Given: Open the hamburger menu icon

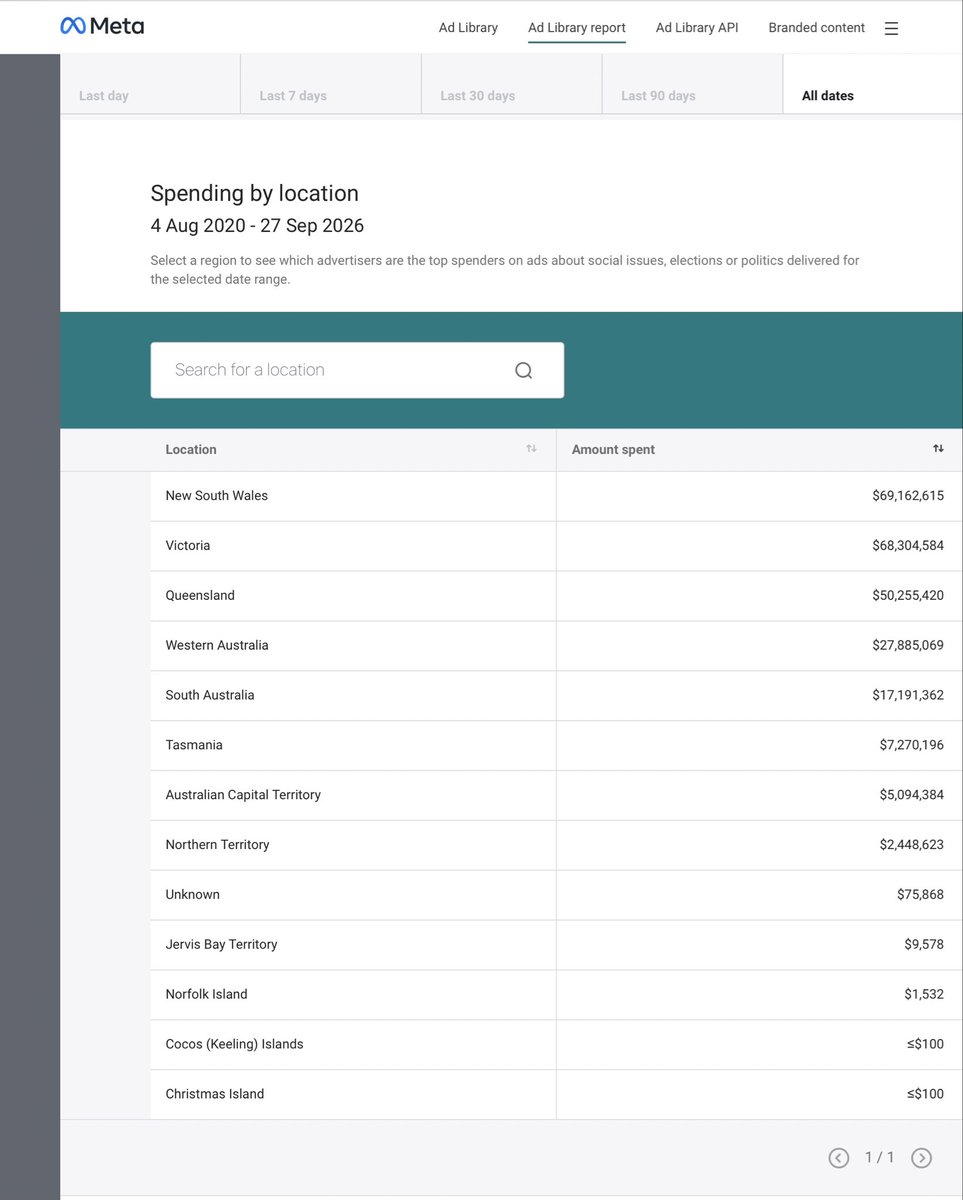Looking at the screenshot, I should (891, 28).
